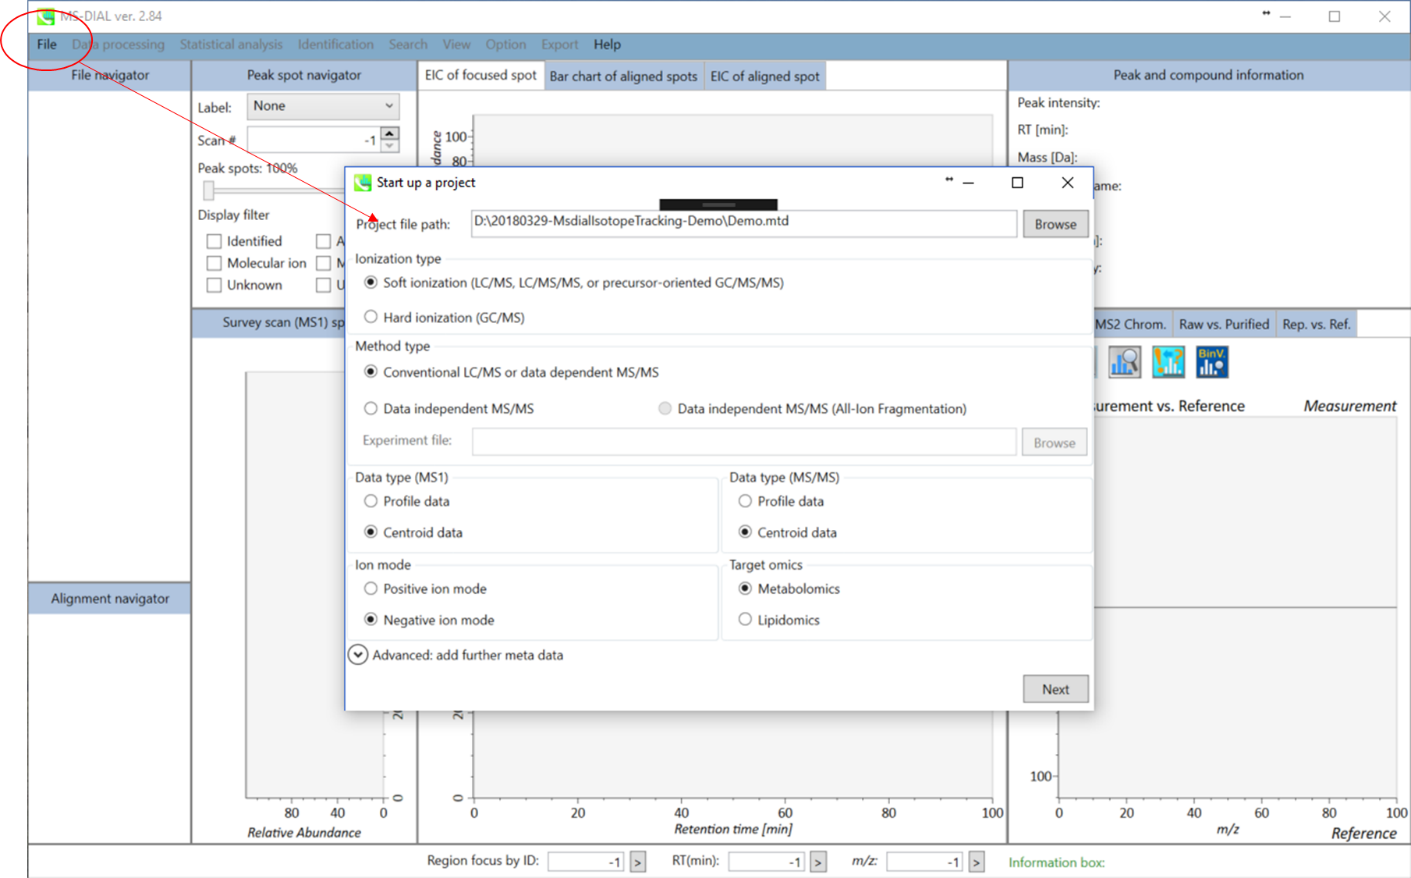Screen dimensions: 1411x878
Task: Decrease Scan # with the down spinner
Action: pyautogui.click(x=390, y=146)
